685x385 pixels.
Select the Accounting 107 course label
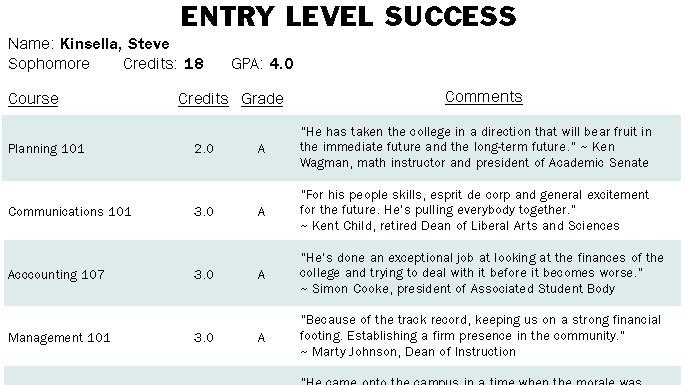(x=56, y=274)
